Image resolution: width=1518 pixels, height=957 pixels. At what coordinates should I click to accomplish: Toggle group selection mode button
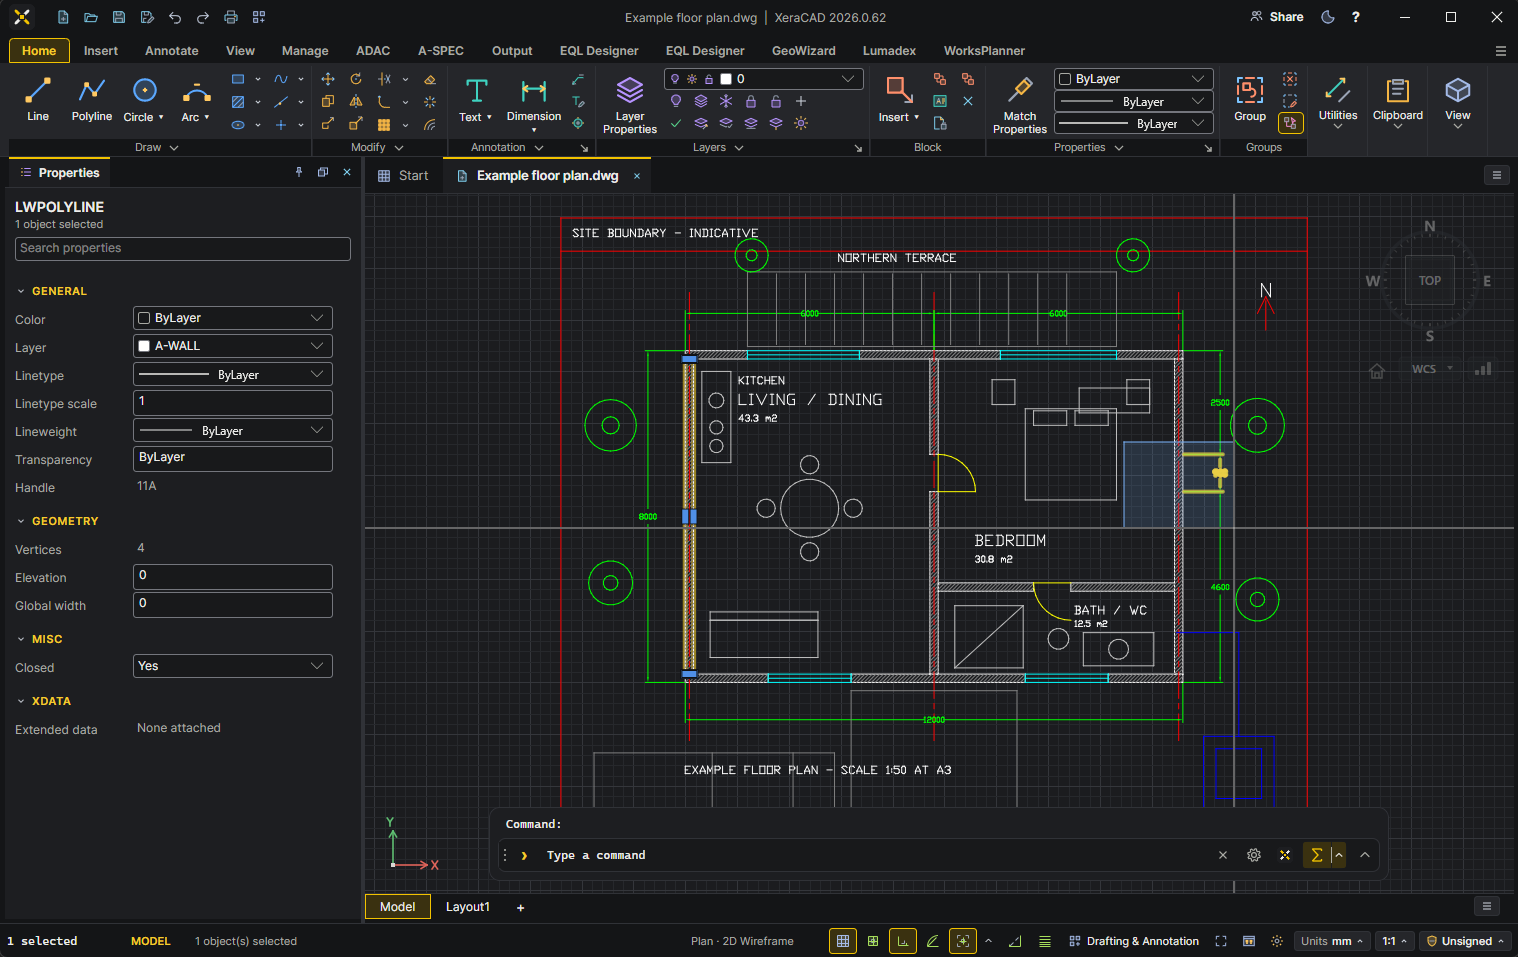[x=1291, y=123]
